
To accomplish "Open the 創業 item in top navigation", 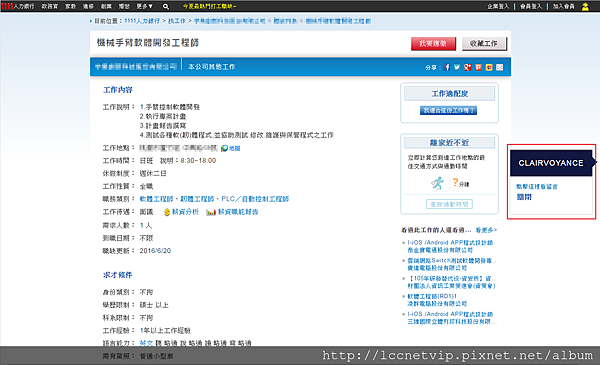I will coord(106,6).
